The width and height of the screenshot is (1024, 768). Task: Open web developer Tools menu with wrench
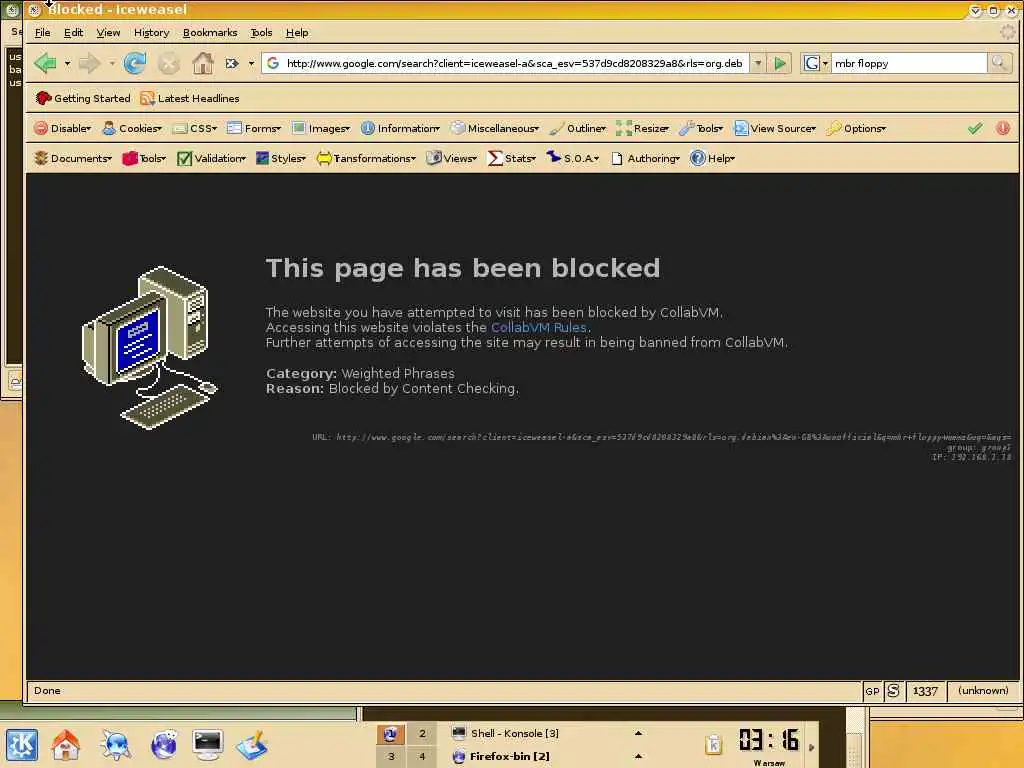pyautogui.click(x=701, y=129)
